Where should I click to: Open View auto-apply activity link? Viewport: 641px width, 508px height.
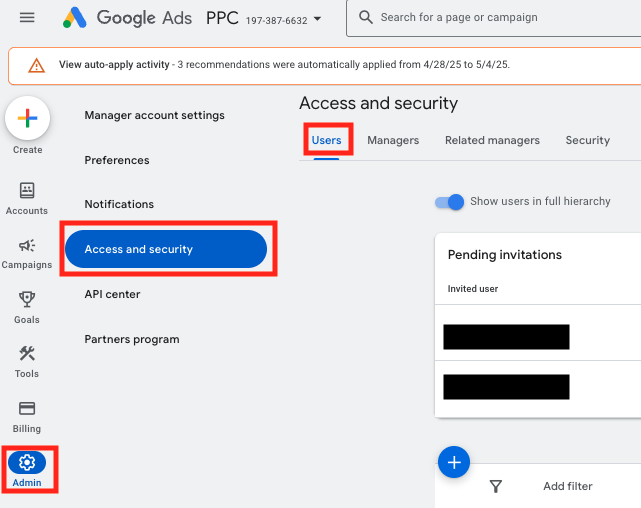114,65
